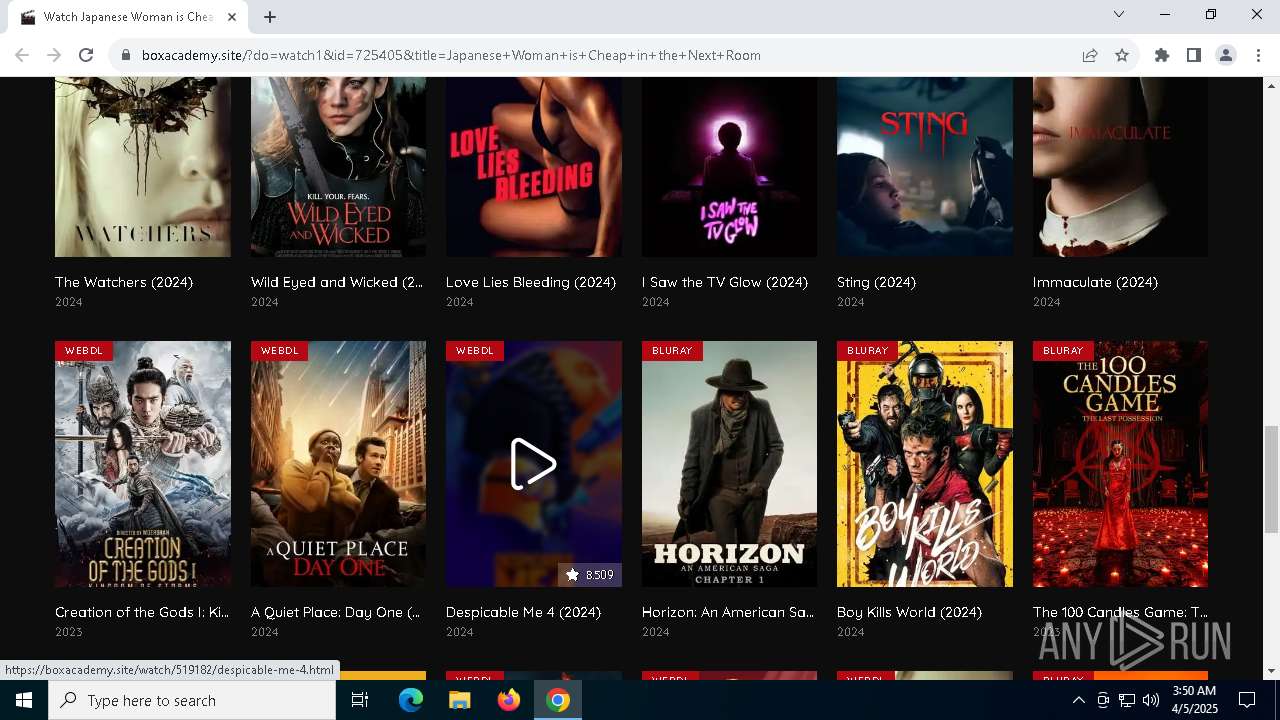Open the Chrome profile avatar
1280x720 pixels.
pyautogui.click(x=1226, y=55)
